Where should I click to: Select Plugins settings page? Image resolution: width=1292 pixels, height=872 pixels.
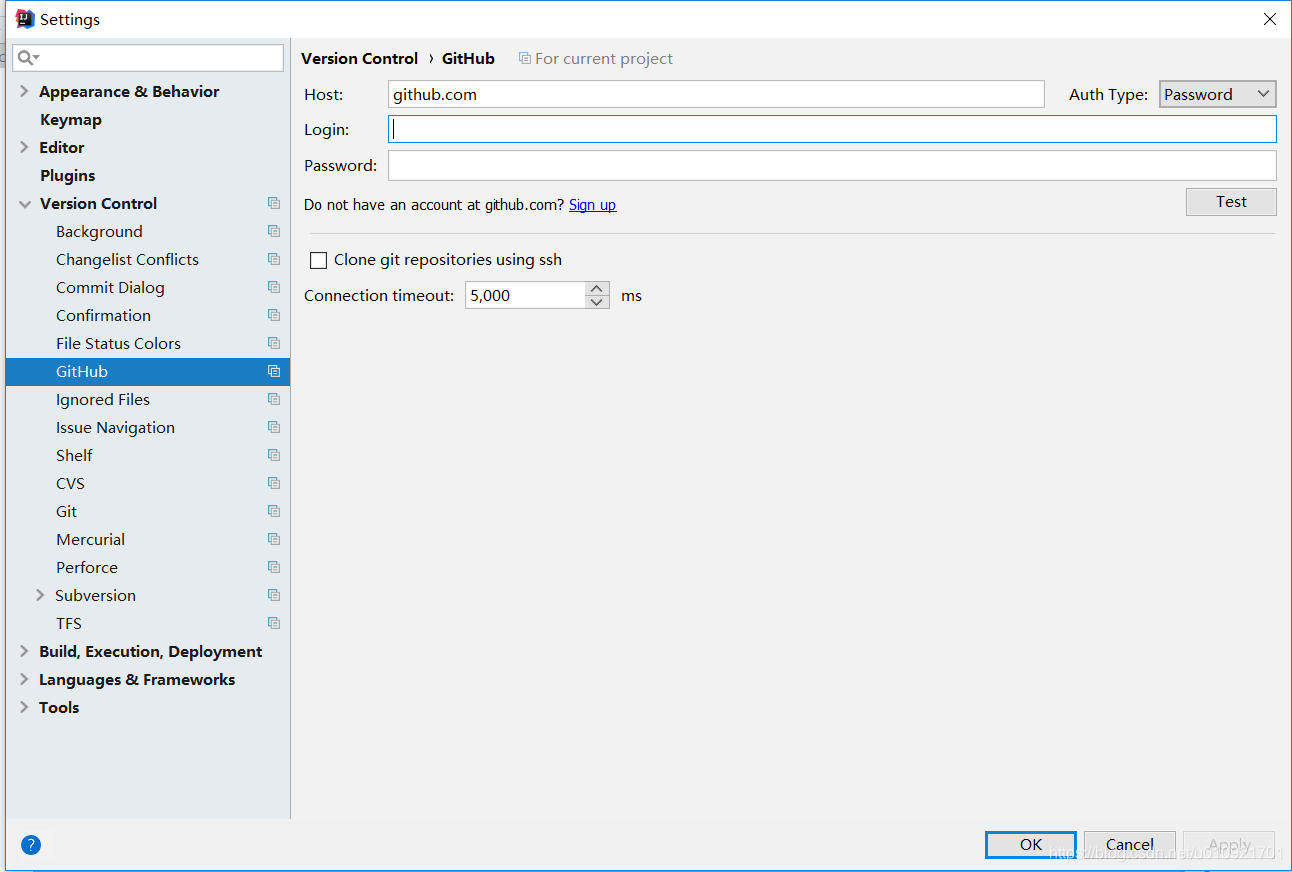pos(68,175)
